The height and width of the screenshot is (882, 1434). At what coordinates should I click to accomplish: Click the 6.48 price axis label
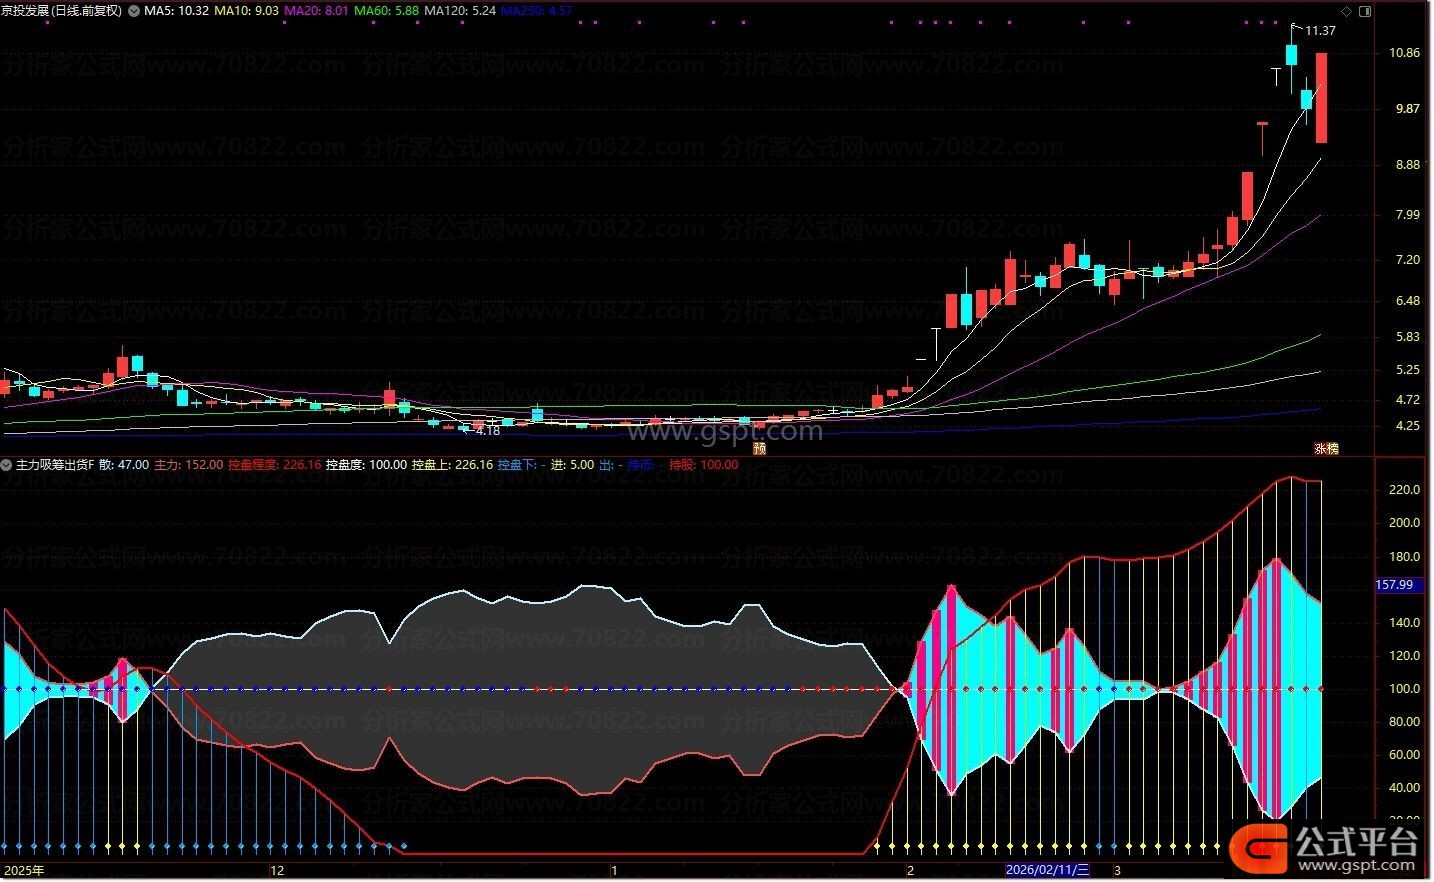1408,301
